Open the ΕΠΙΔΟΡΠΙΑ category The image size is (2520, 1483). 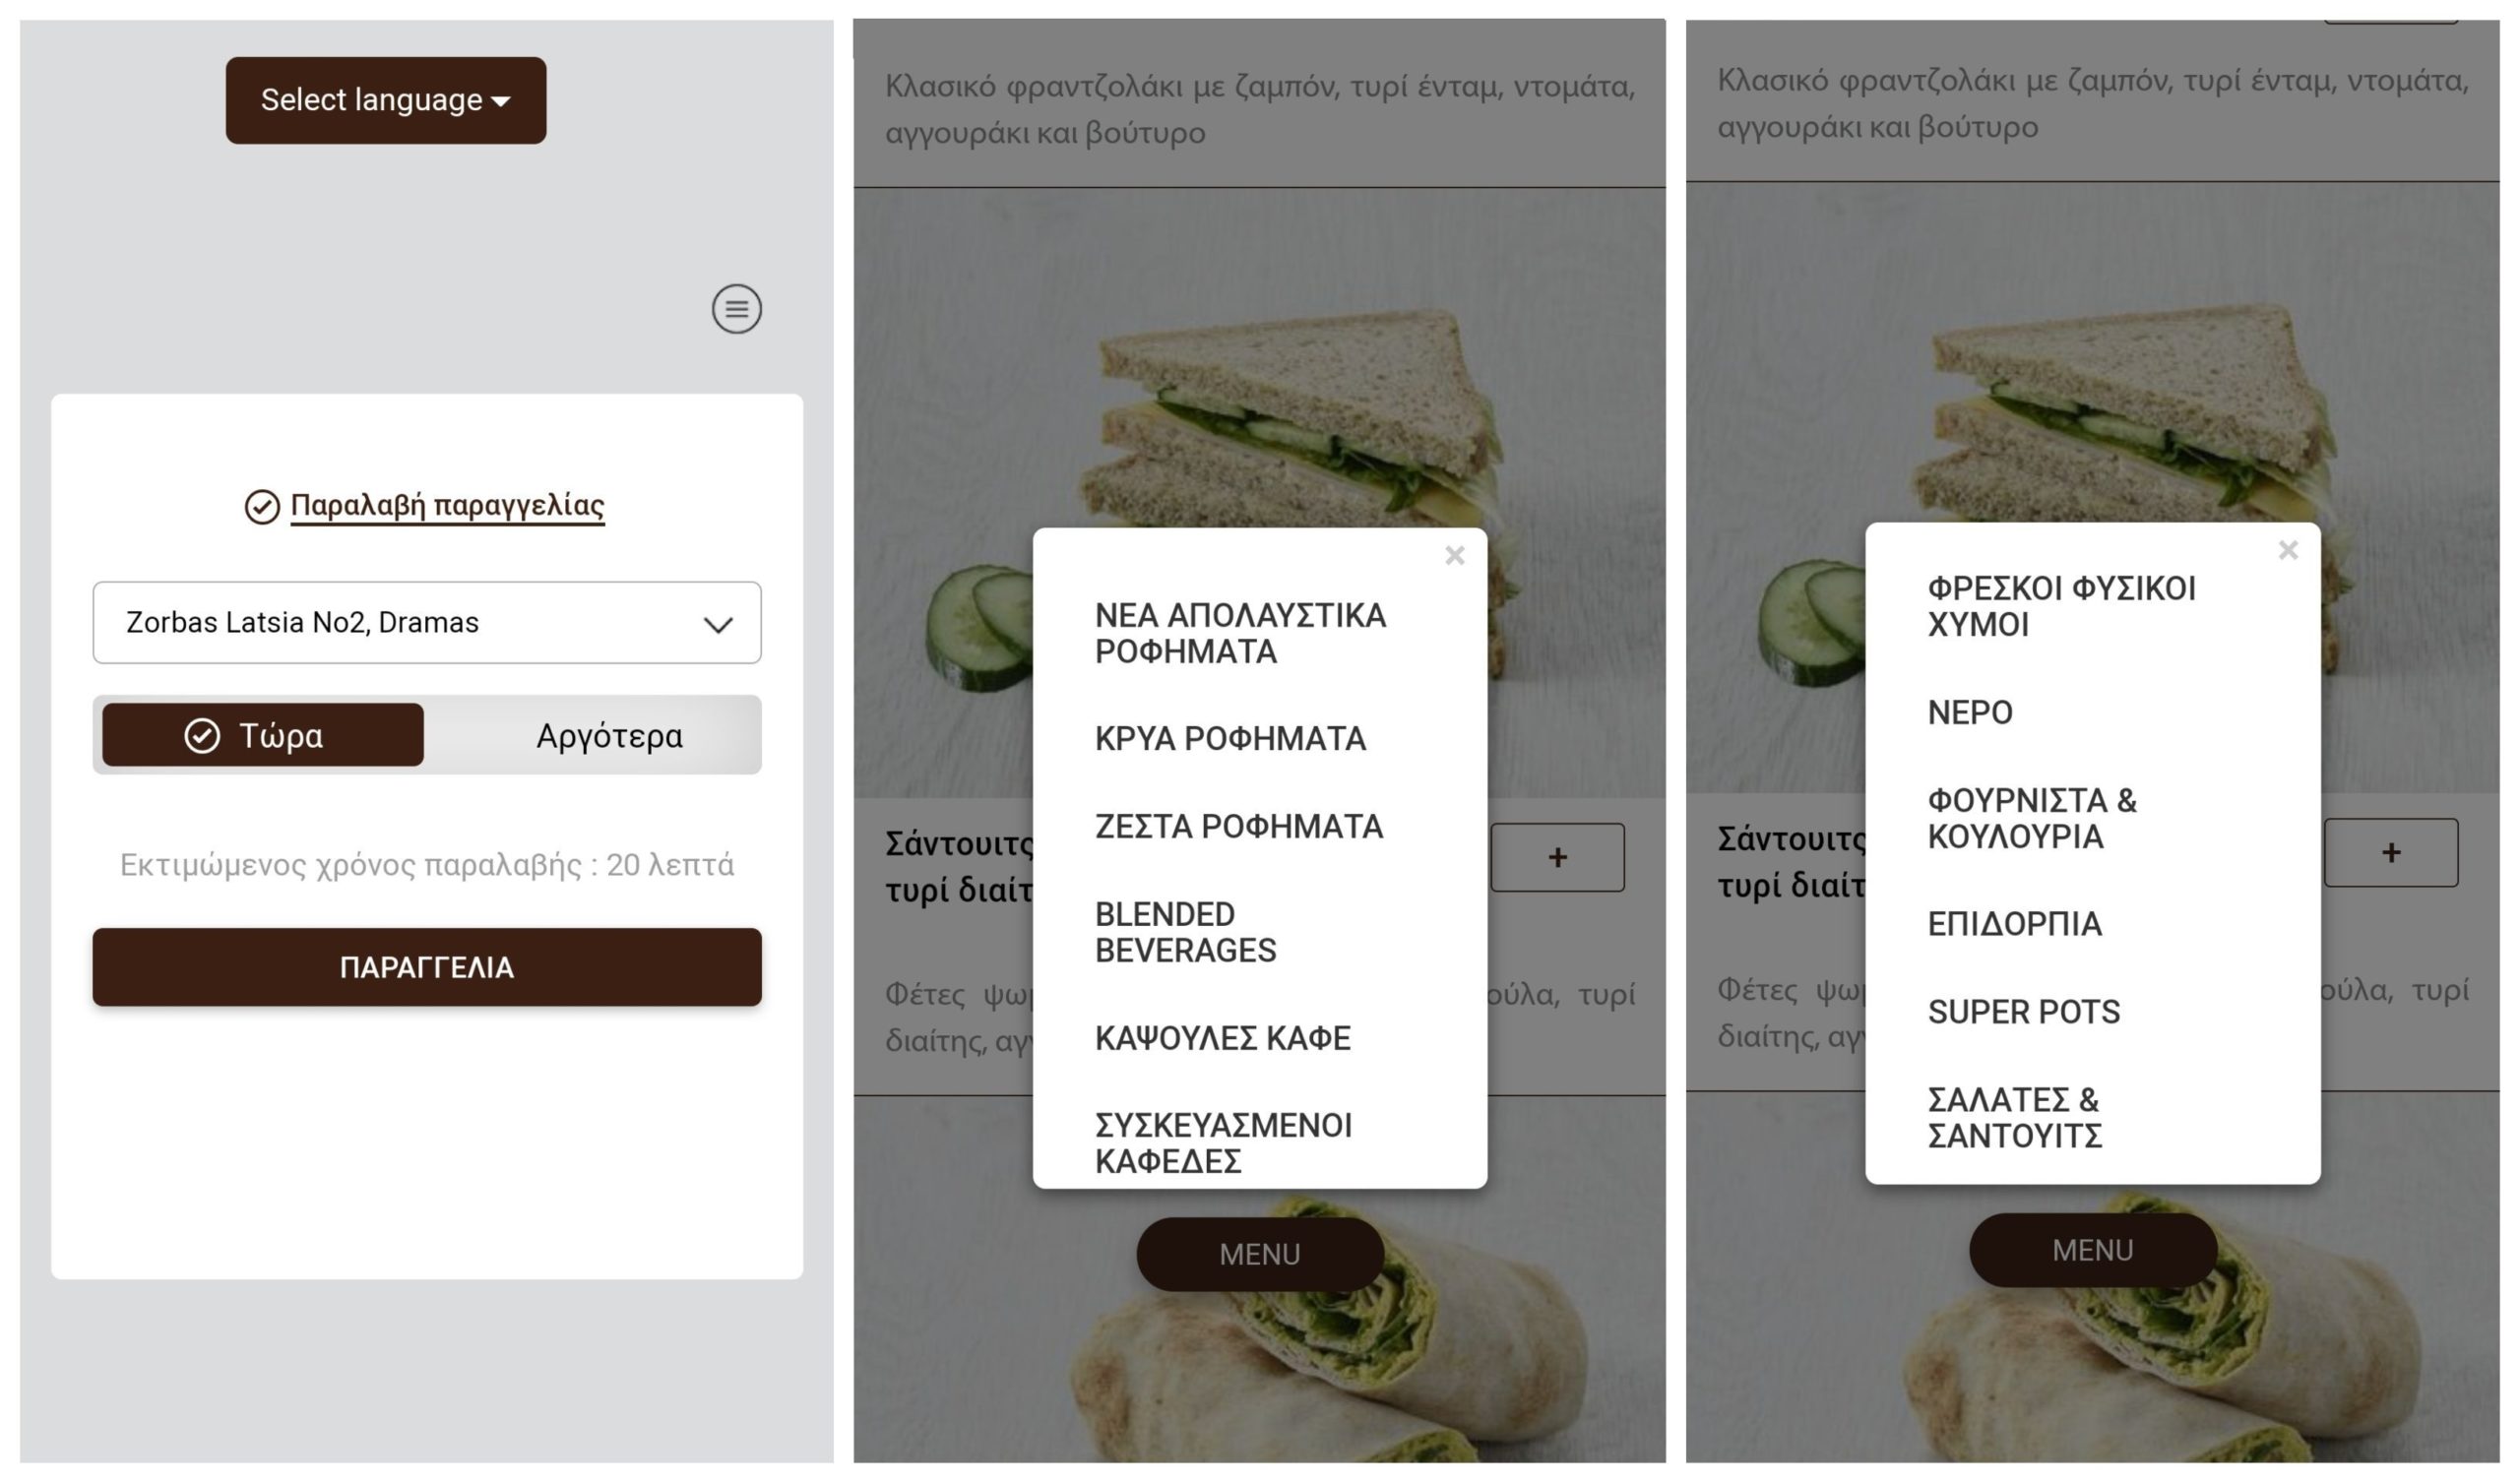pyautogui.click(x=2015, y=924)
